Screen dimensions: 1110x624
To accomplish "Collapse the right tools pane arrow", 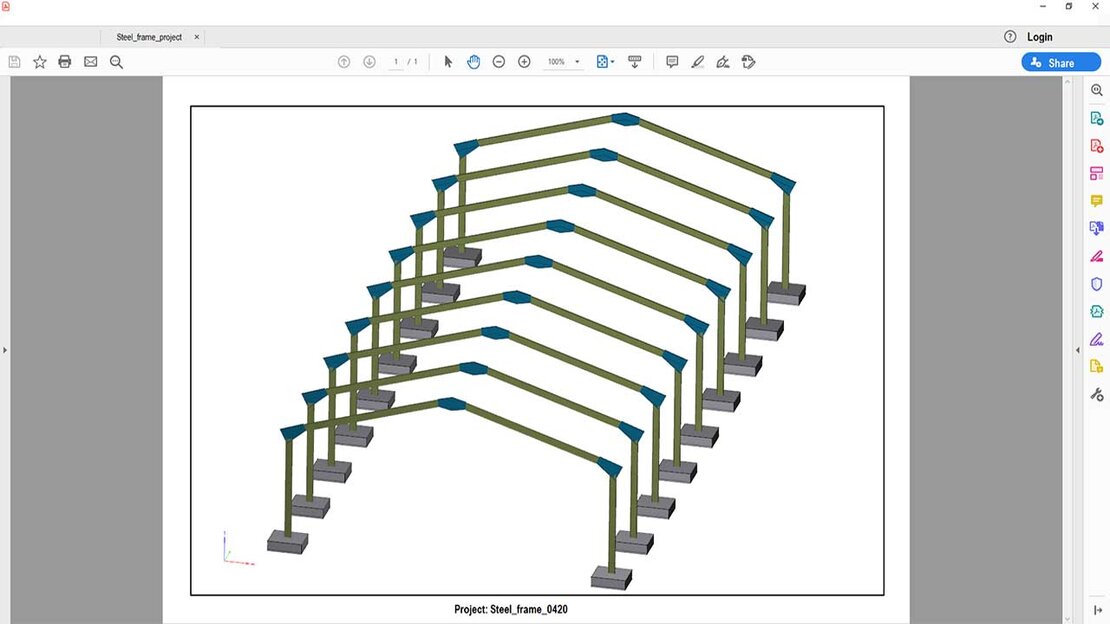I will point(1078,350).
